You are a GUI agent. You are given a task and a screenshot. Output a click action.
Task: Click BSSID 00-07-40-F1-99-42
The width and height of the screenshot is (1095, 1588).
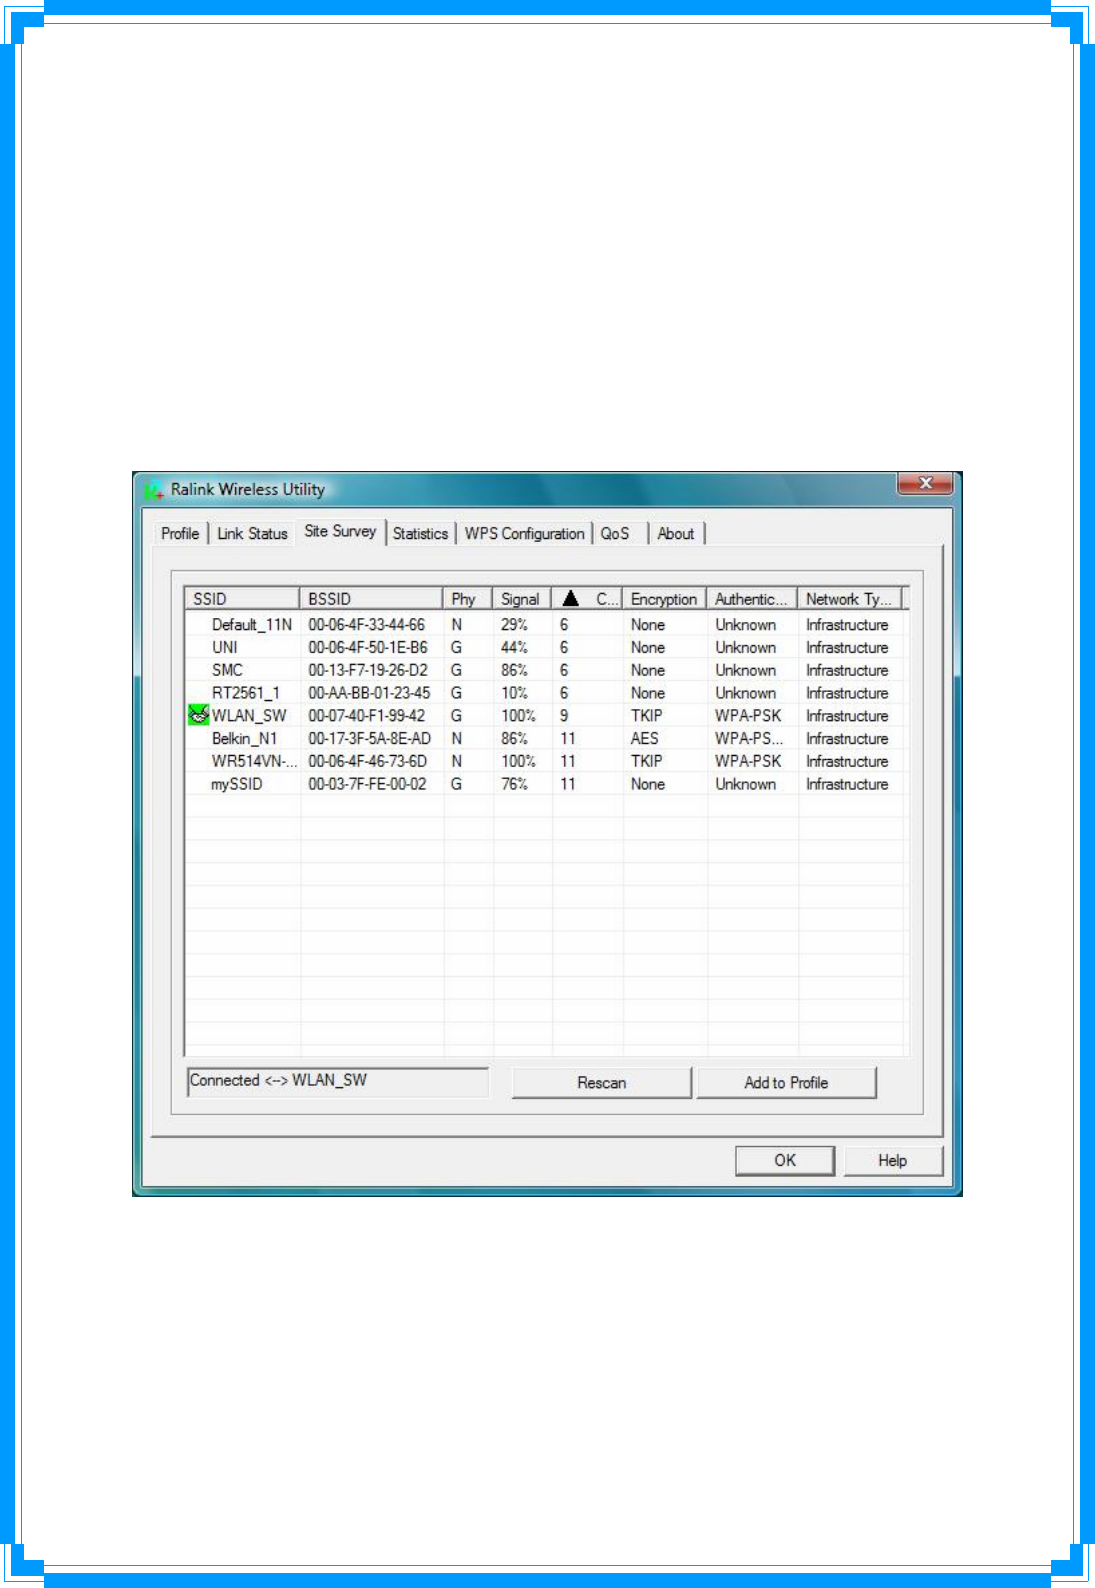pos(366,716)
